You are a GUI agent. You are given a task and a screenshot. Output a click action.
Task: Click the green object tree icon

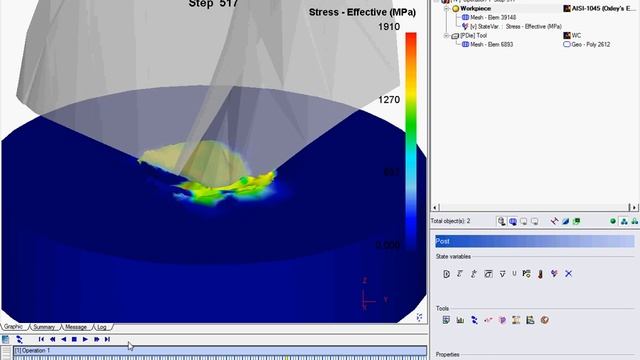click(x=635, y=221)
